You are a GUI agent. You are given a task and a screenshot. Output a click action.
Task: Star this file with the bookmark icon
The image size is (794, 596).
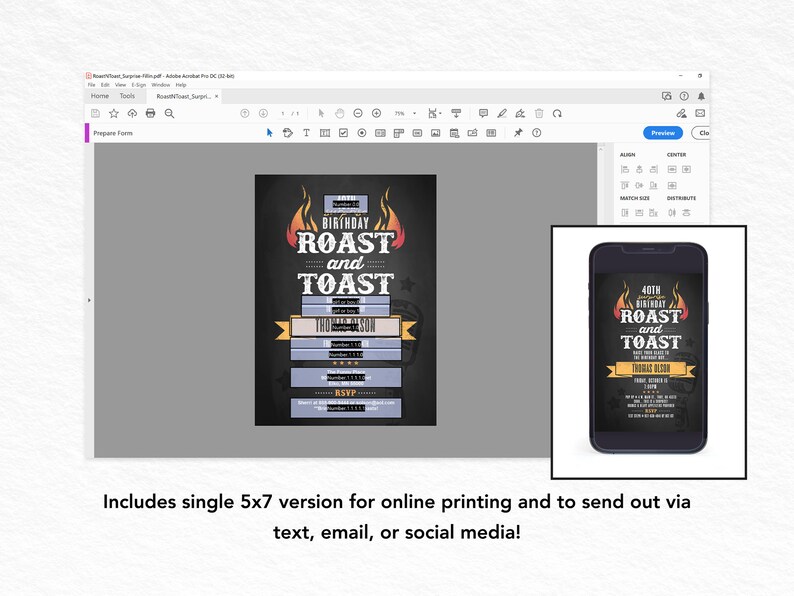[113, 113]
